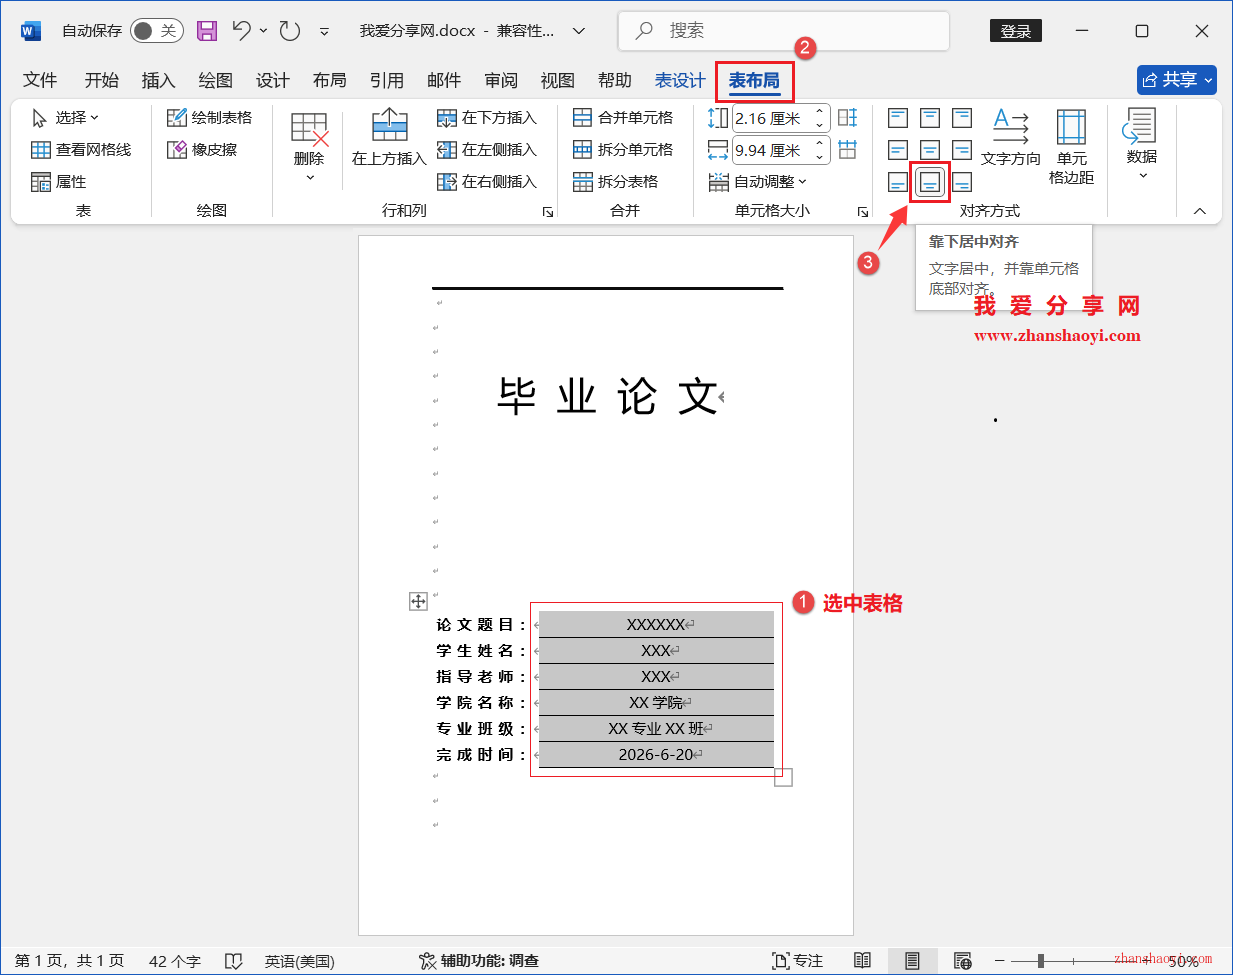This screenshot has width=1233, height=975.
Task: Switch to the 插入 tab
Action: point(158,80)
